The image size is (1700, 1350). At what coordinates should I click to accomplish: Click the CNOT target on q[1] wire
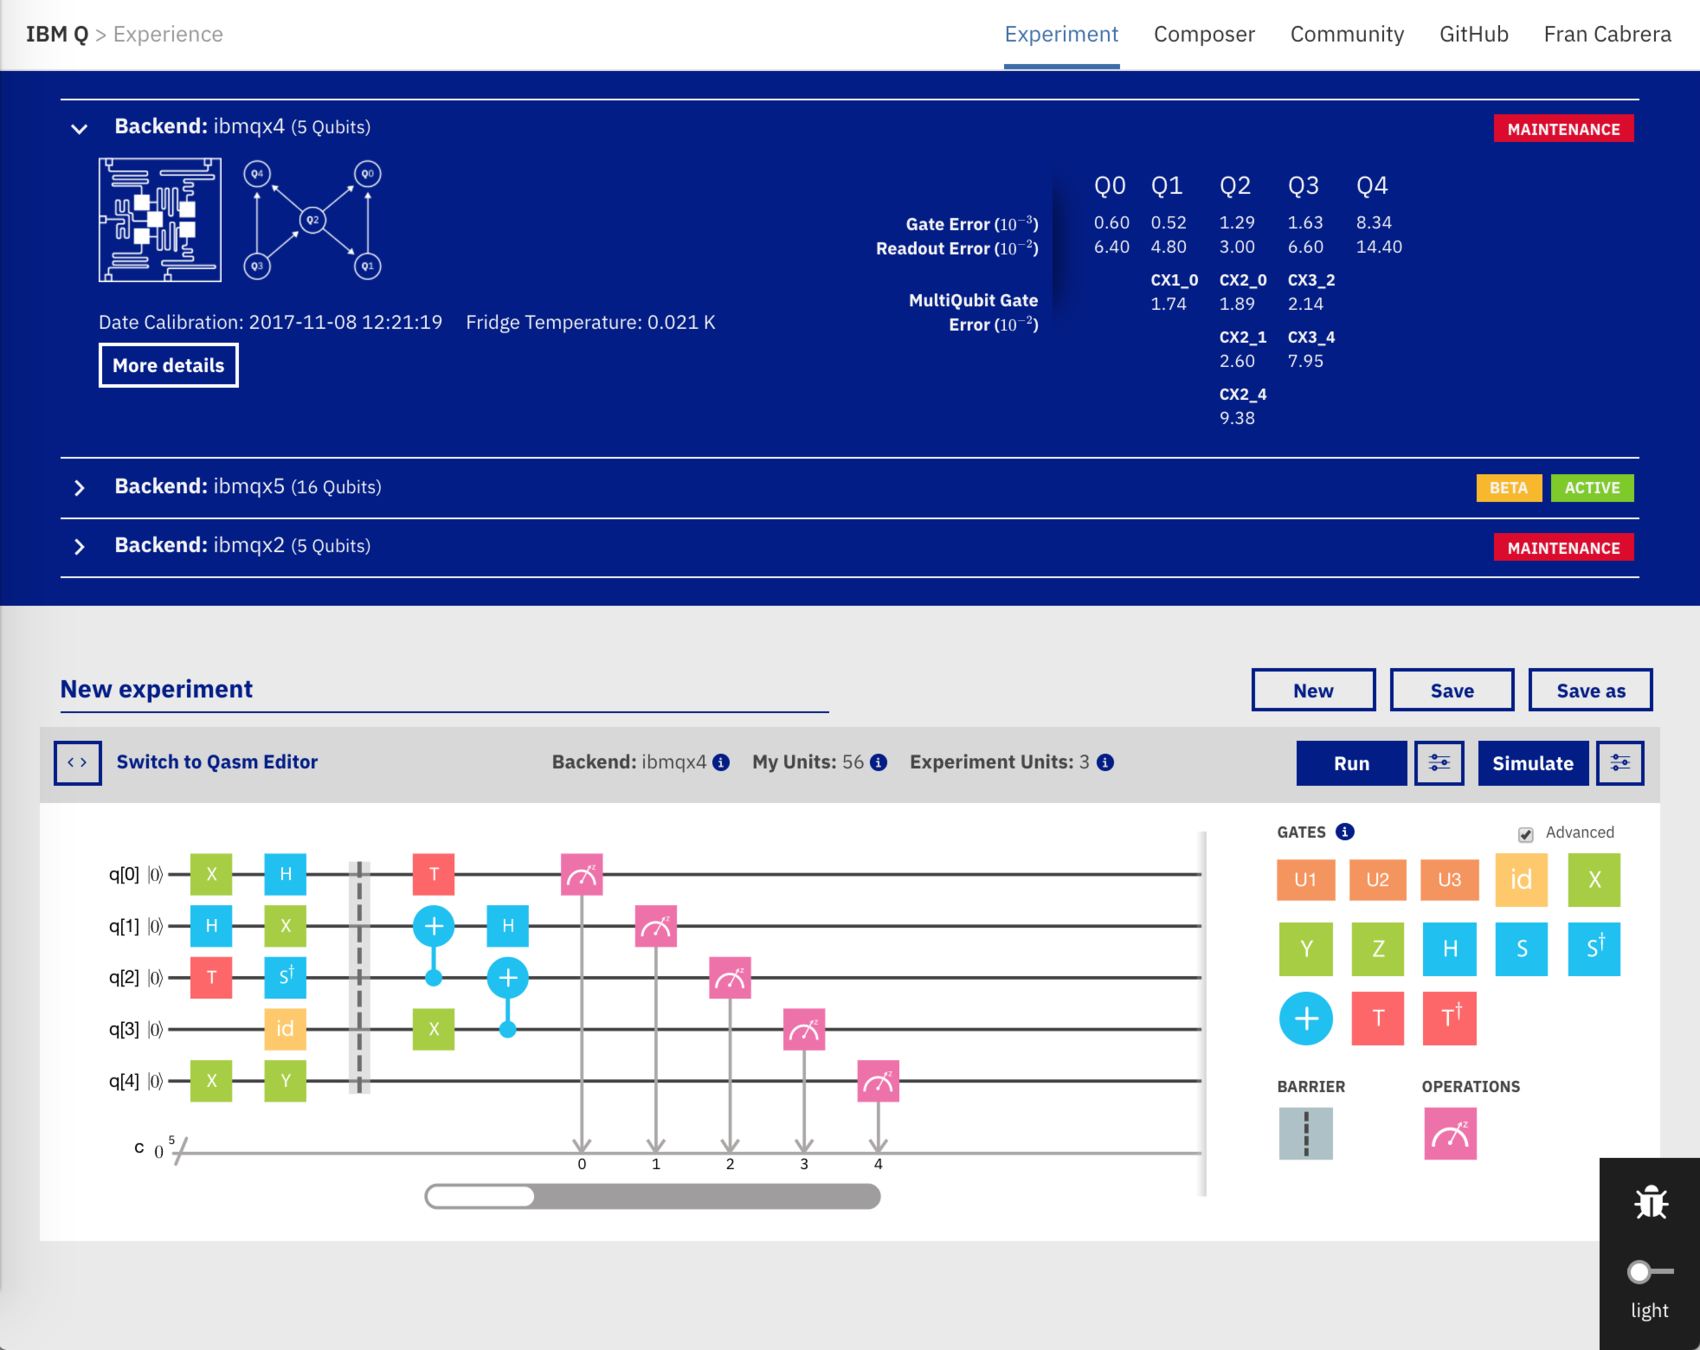click(x=434, y=926)
